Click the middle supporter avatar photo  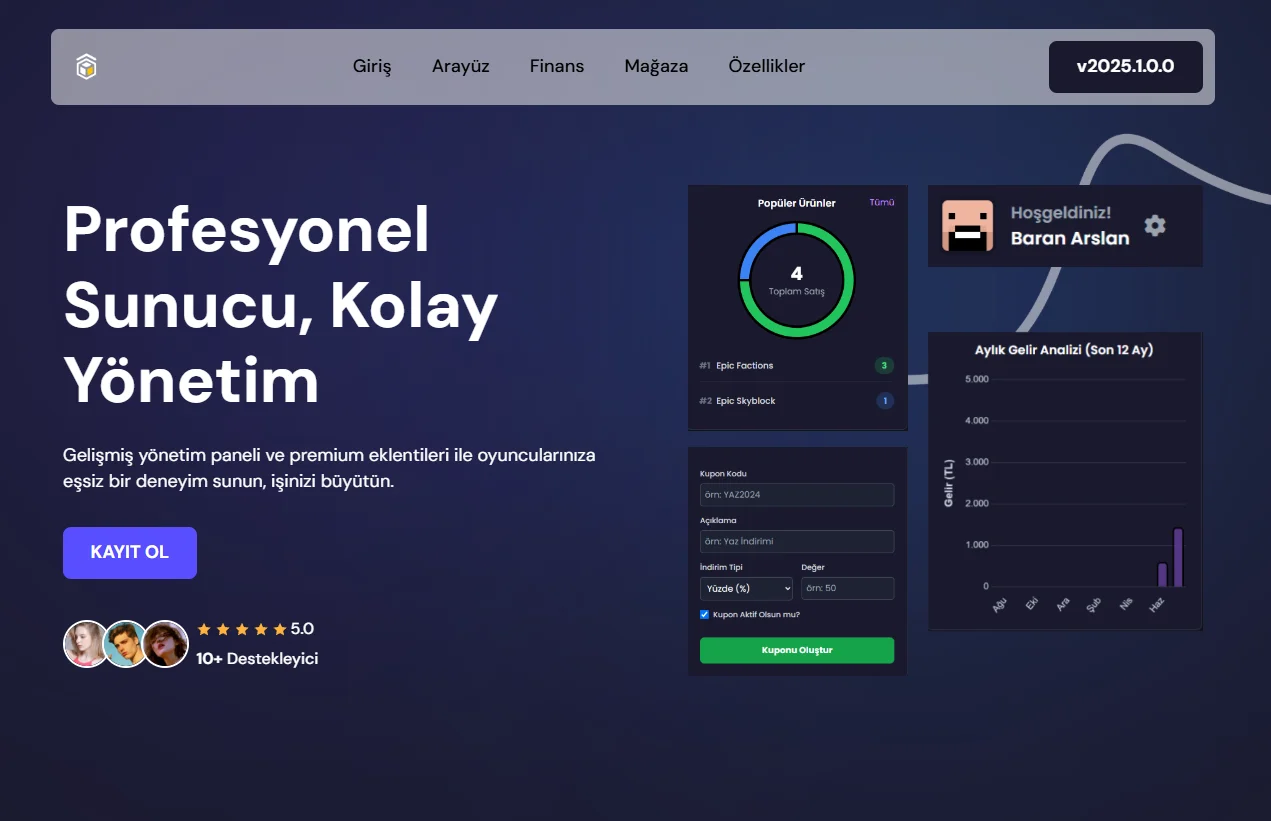coord(126,644)
